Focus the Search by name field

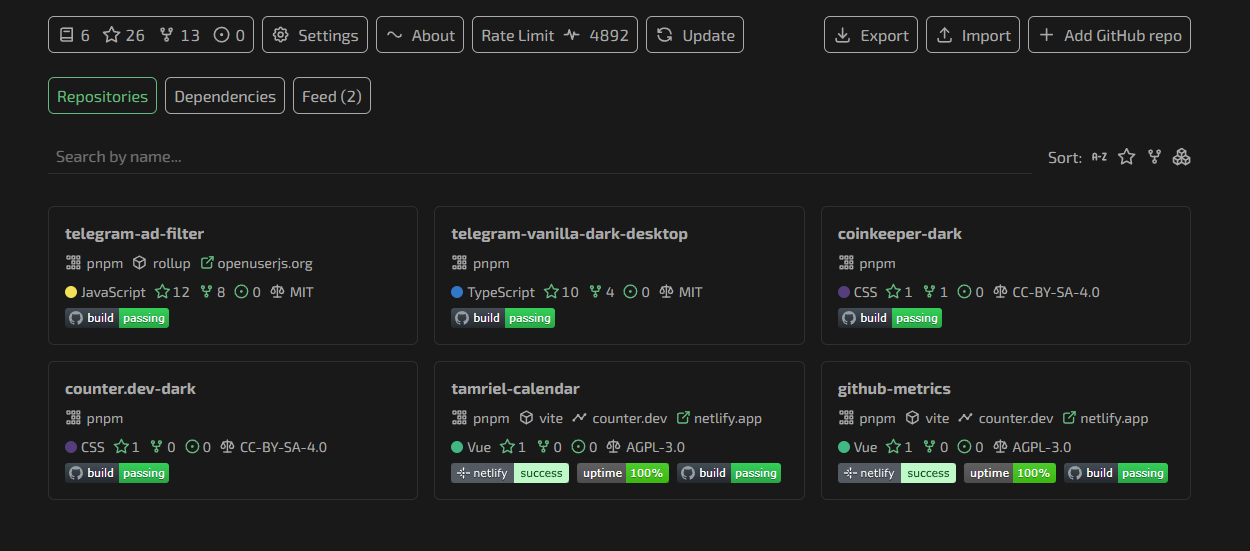click(540, 157)
